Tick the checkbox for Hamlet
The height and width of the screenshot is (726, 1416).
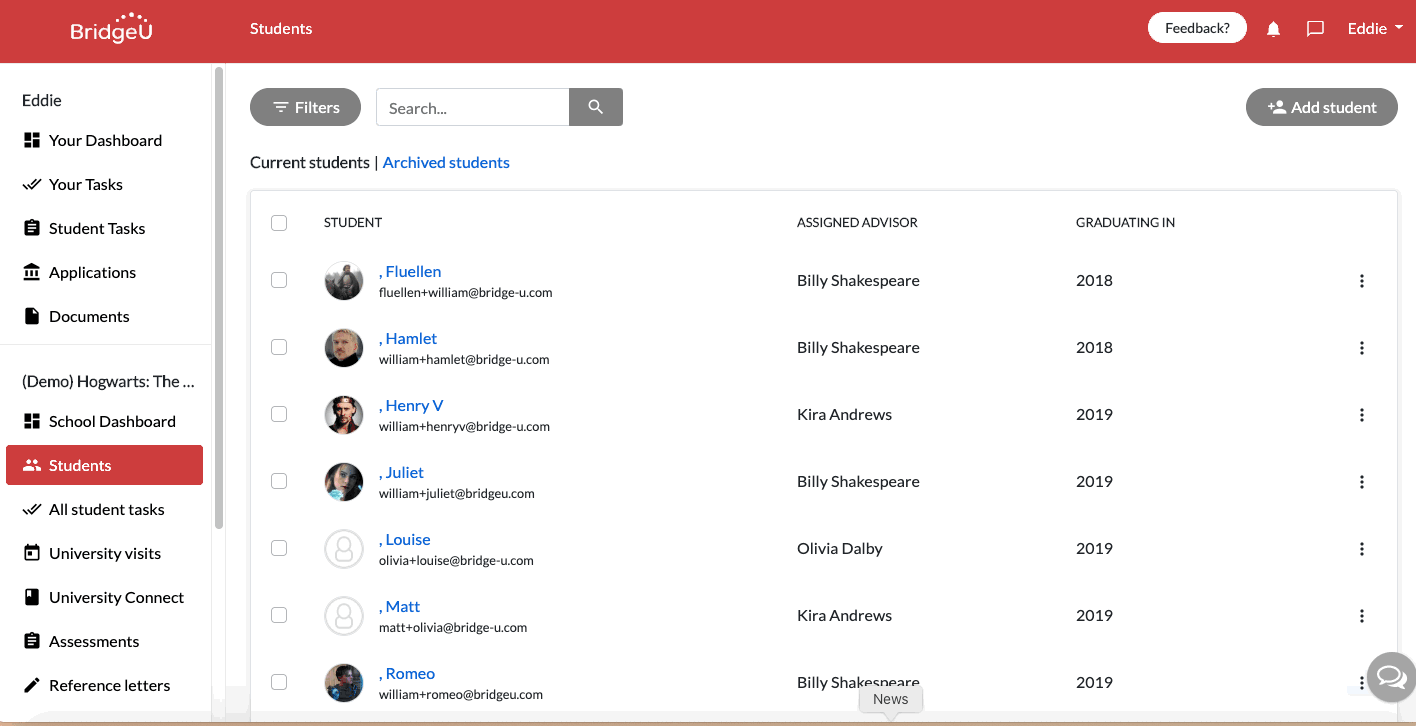click(279, 347)
